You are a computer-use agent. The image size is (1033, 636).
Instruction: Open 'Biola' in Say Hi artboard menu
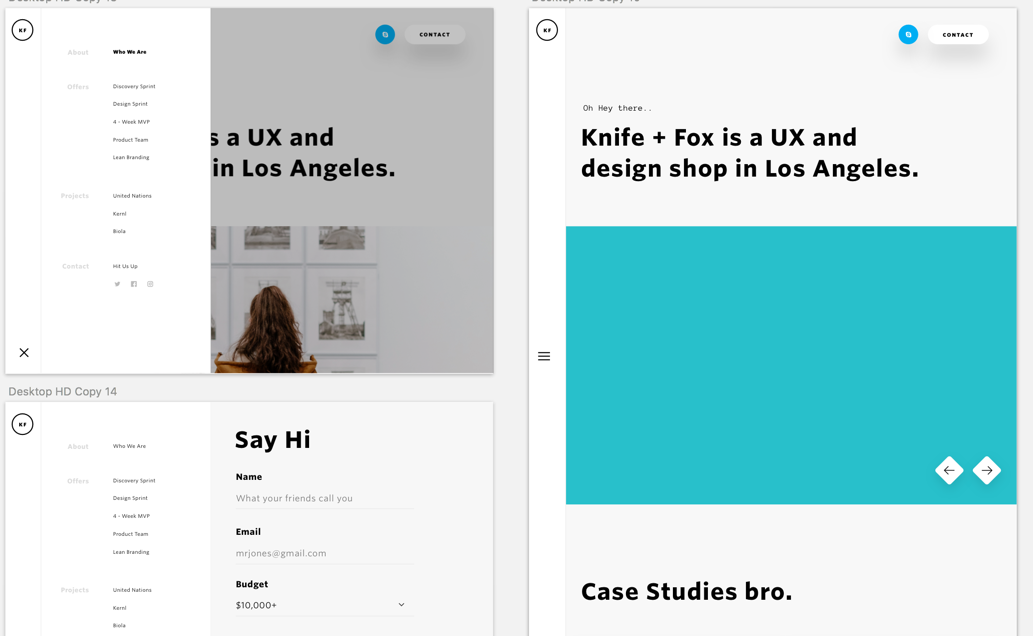click(x=119, y=625)
